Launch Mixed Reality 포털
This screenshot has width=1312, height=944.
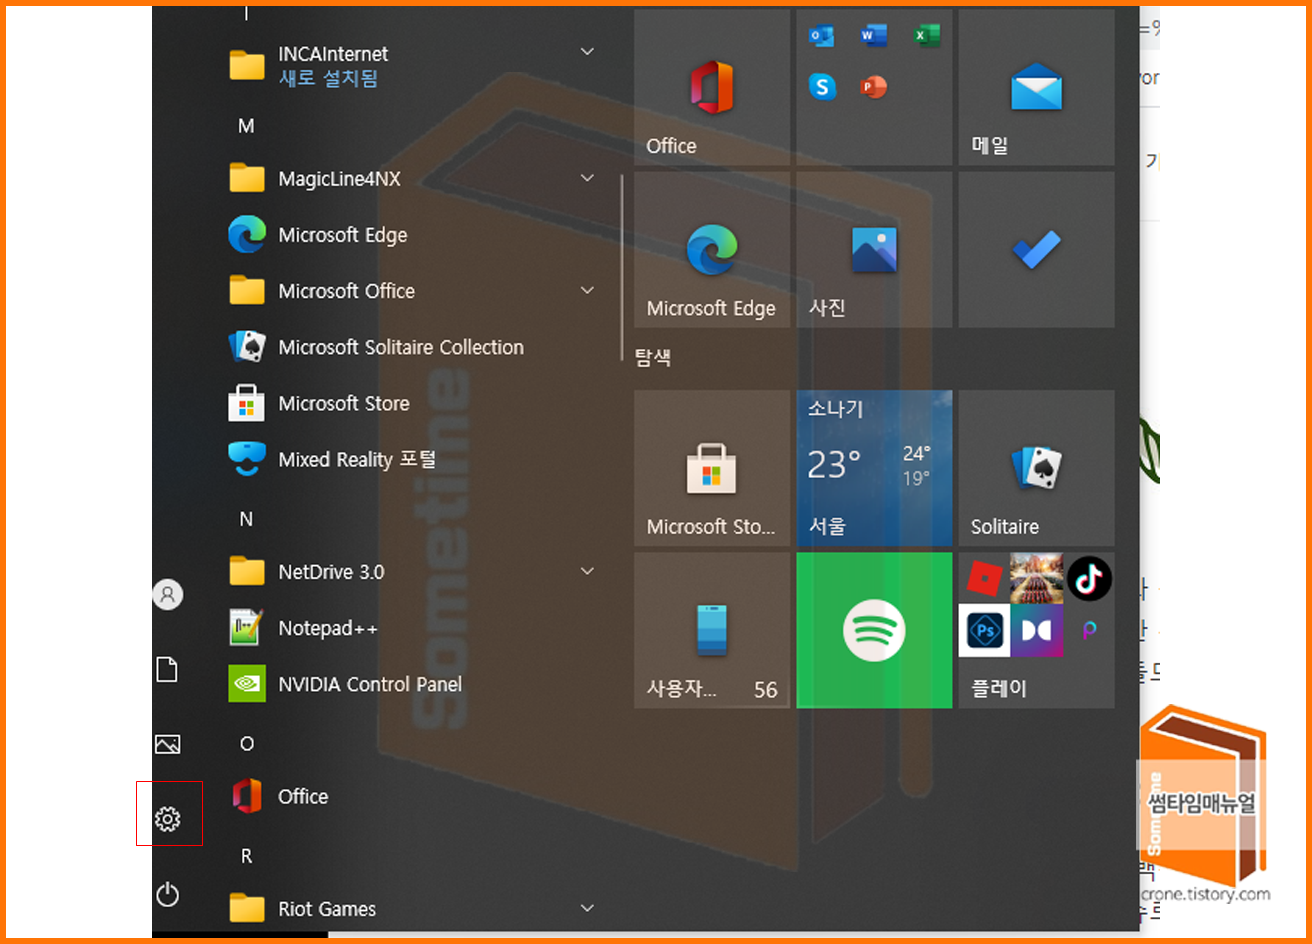pyautogui.click(x=412, y=459)
